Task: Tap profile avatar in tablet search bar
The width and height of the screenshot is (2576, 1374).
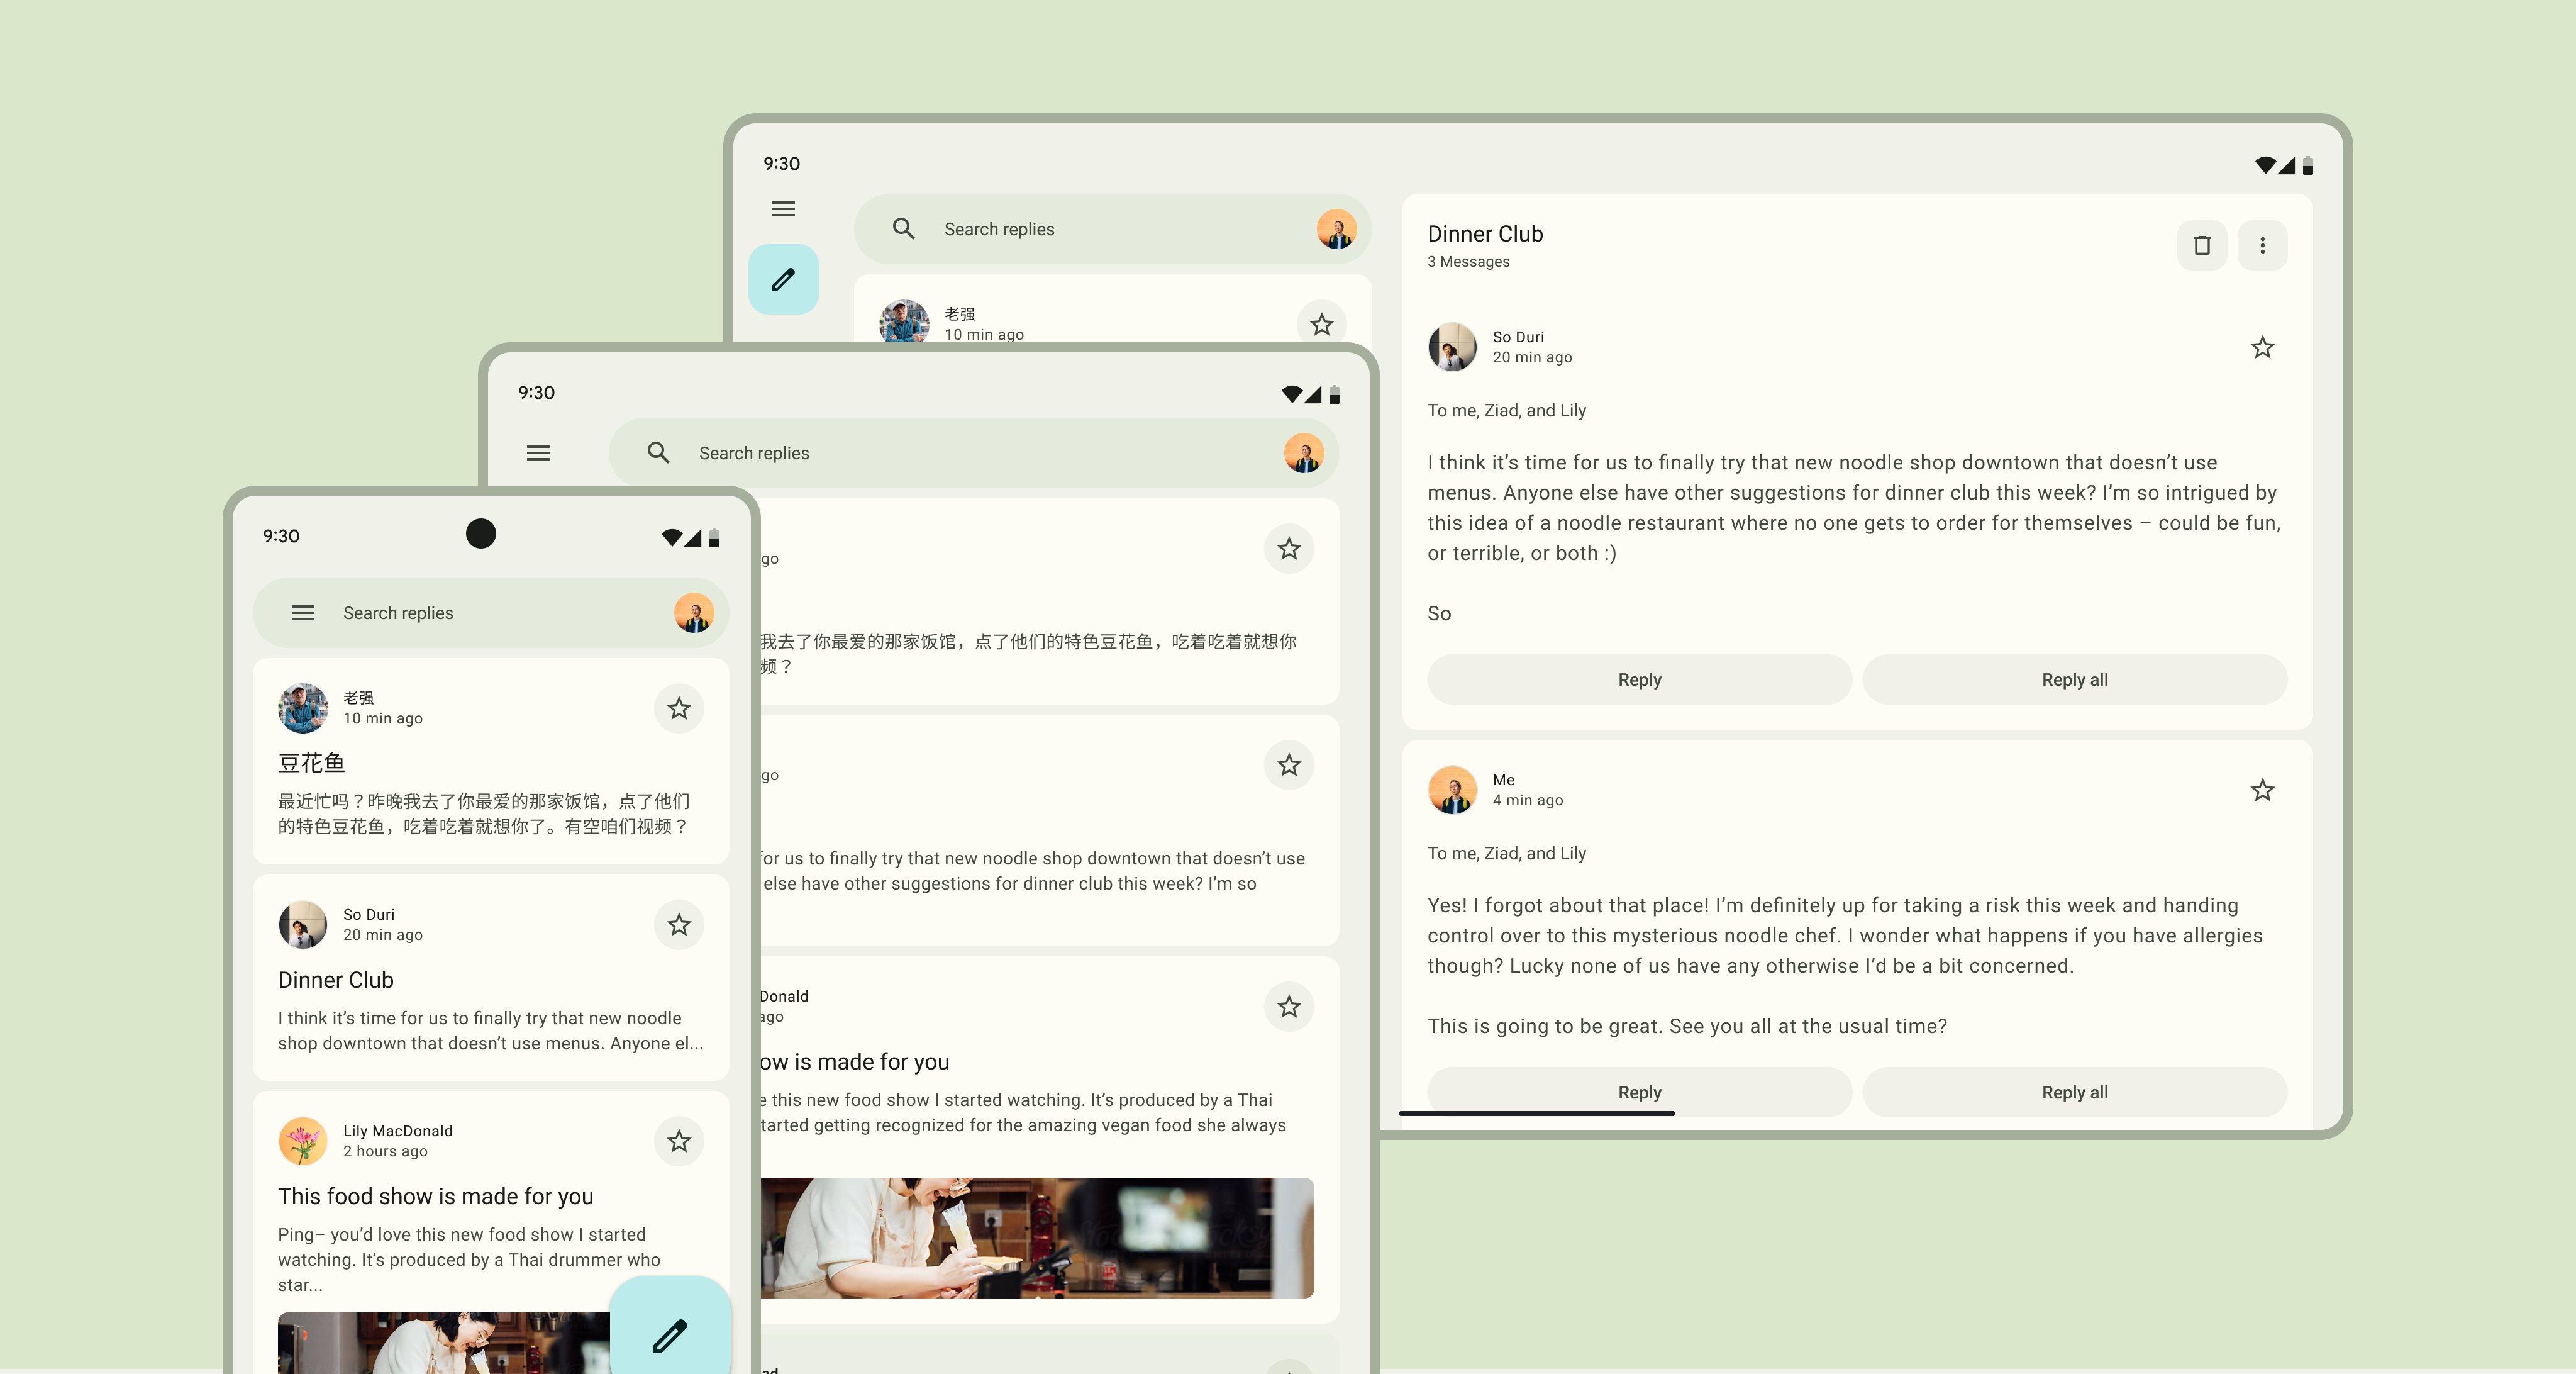Action: tap(1337, 229)
